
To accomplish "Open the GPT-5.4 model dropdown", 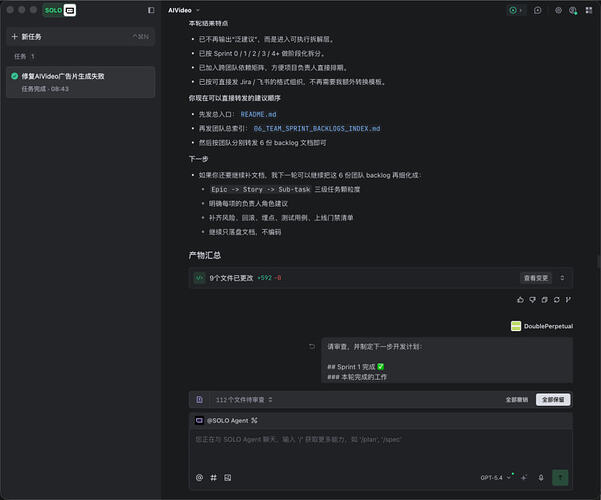I will [496, 478].
